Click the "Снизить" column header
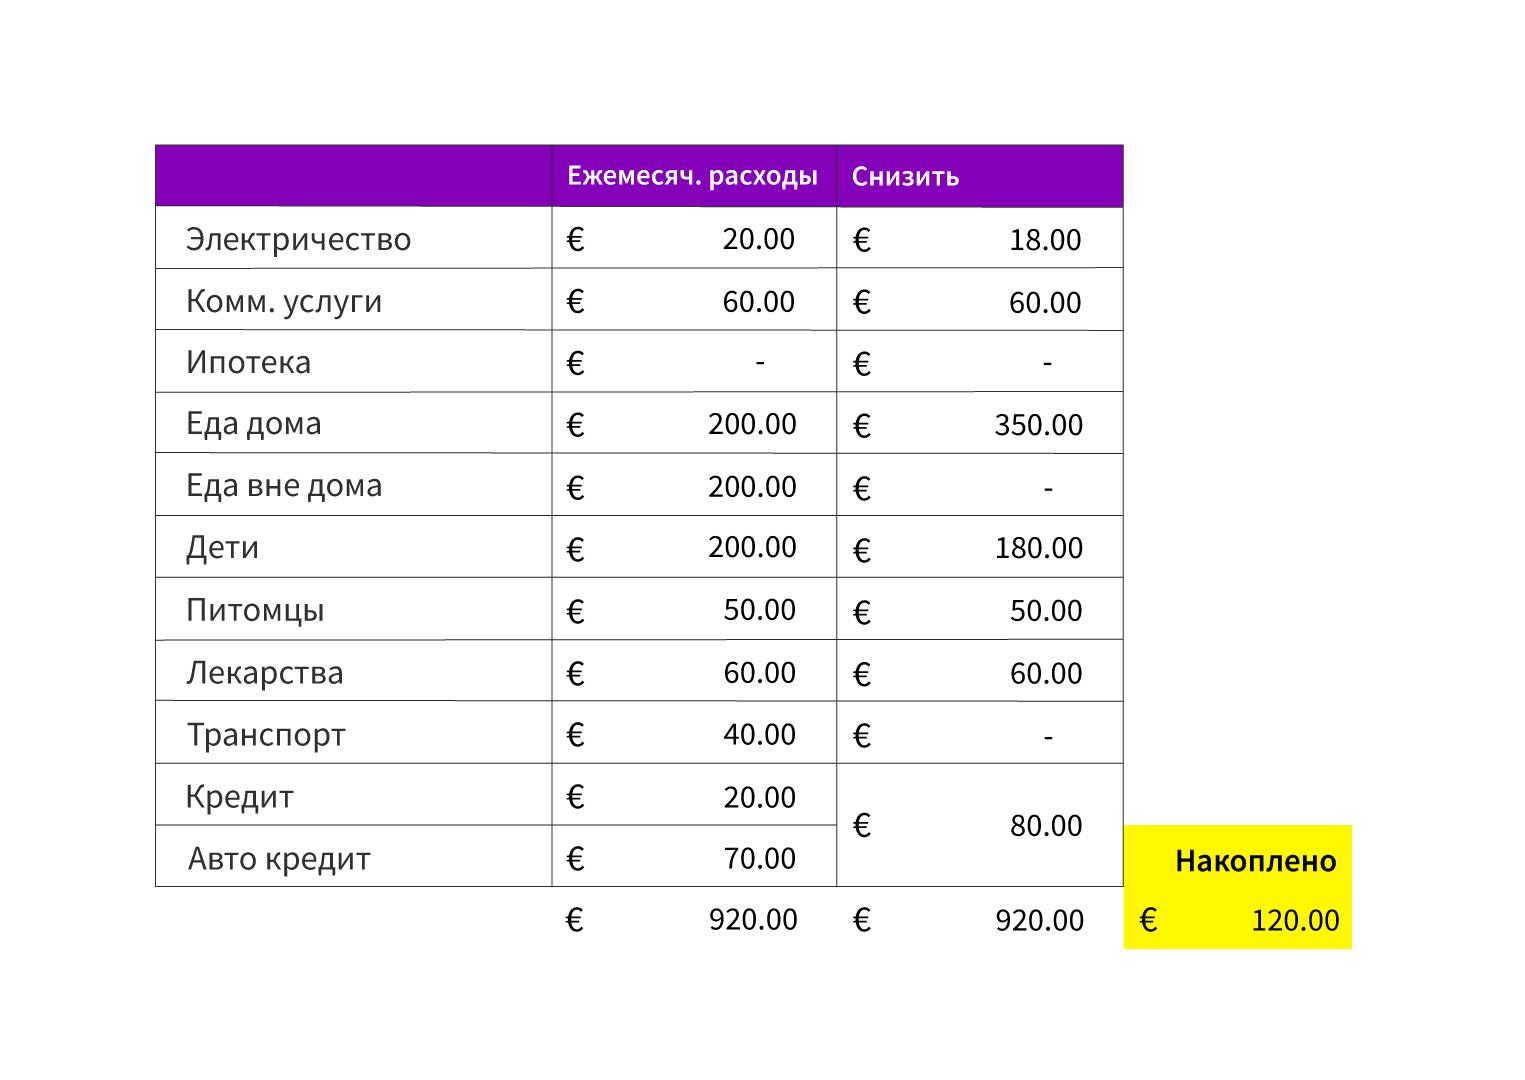The width and height of the screenshot is (1525, 1080). tap(905, 177)
